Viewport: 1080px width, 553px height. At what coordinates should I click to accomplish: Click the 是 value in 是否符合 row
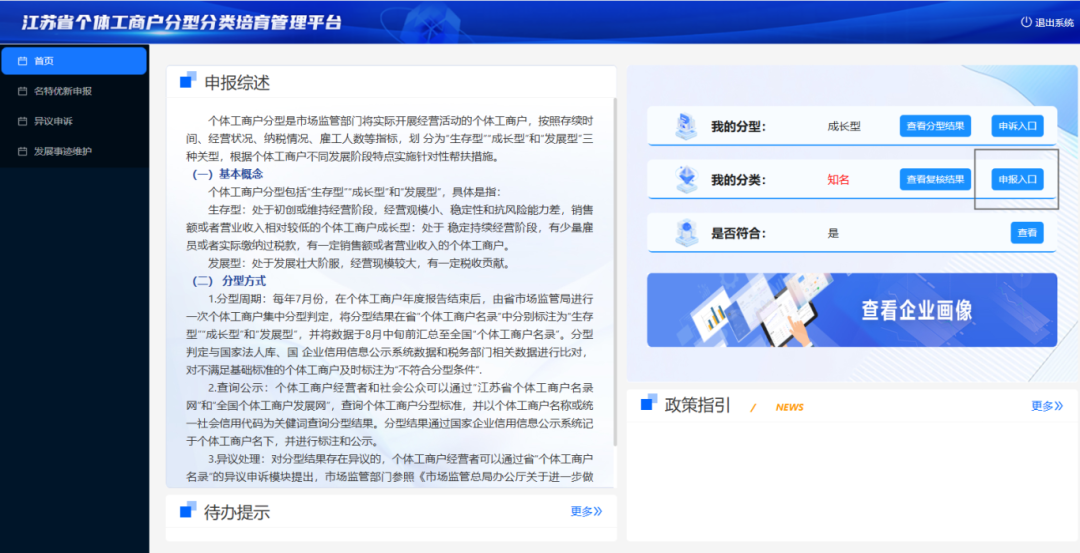(833, 233)
